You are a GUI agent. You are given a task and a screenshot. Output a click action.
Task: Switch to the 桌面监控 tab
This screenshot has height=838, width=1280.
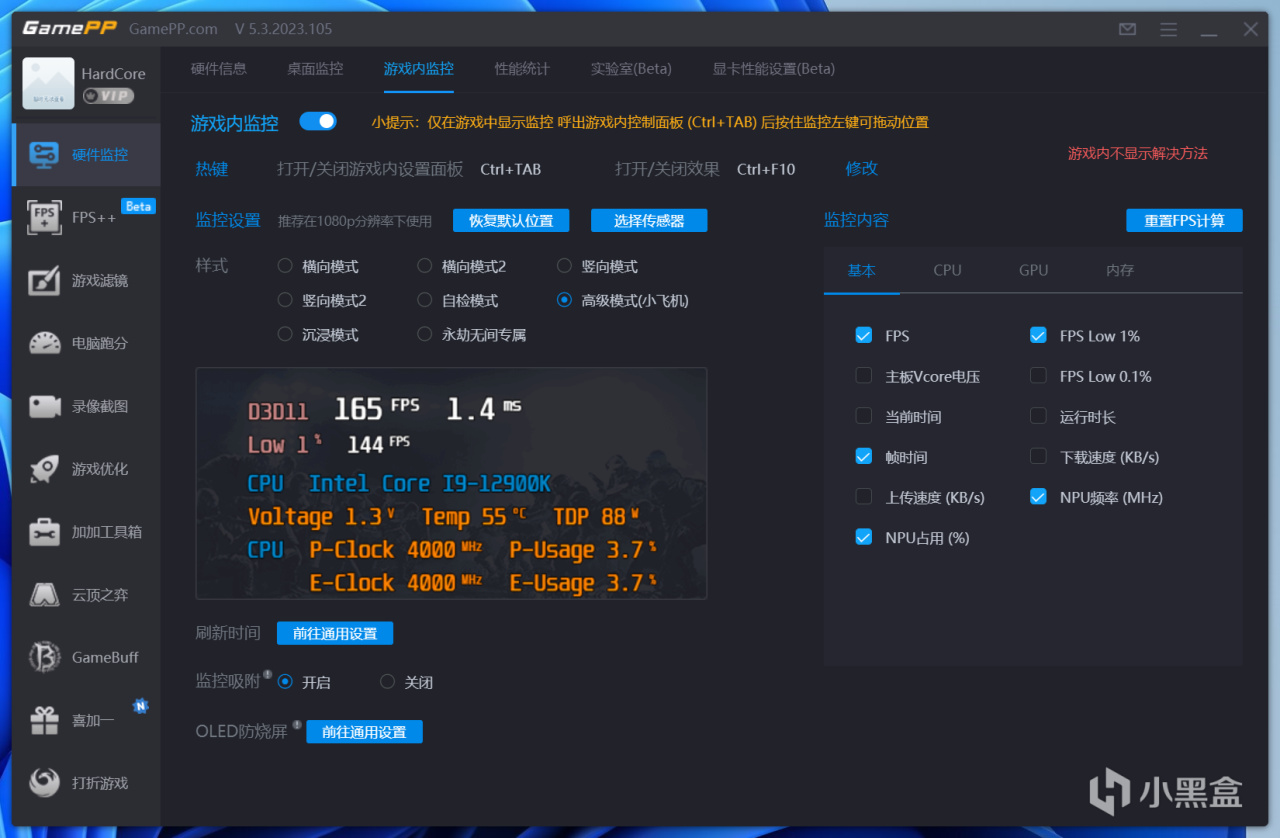tap(315, 69)
